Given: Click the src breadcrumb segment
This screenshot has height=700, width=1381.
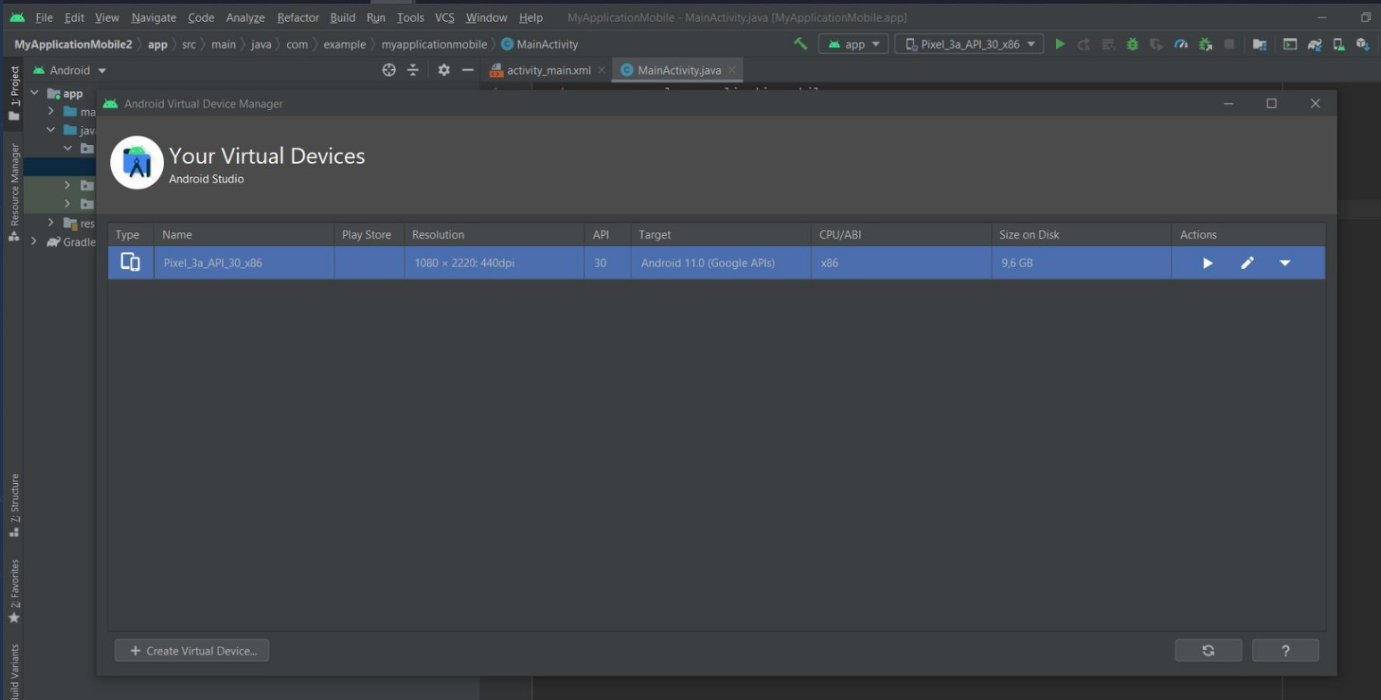Looking at the screenshot, I should pyautogui.click(x=189, y=44).
